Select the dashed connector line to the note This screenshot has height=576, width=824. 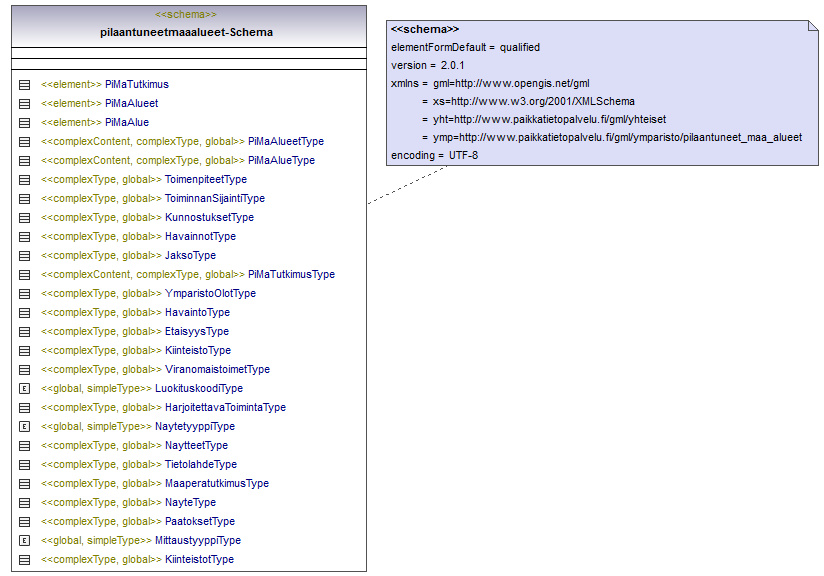point(407,184)
